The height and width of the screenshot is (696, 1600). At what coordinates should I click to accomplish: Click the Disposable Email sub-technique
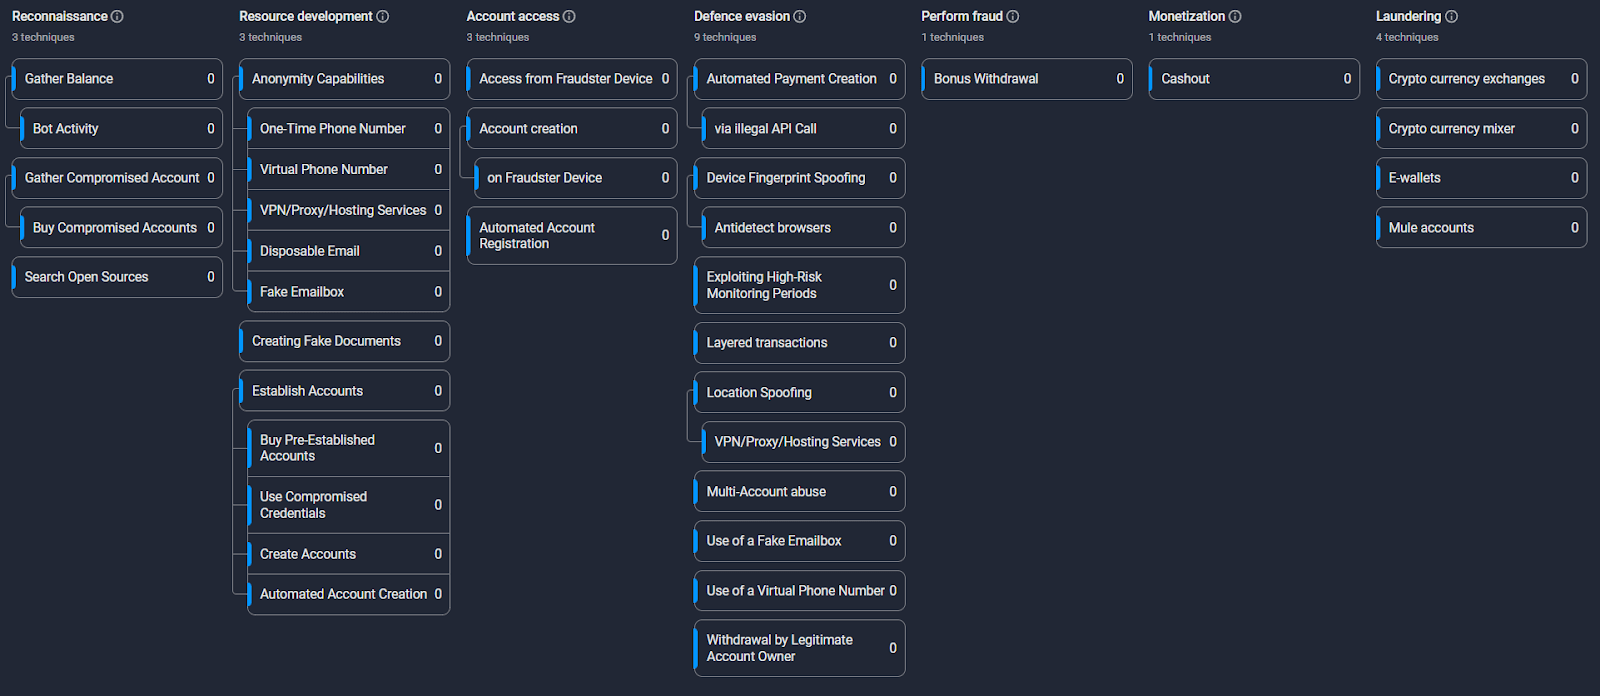coord(348,251)
